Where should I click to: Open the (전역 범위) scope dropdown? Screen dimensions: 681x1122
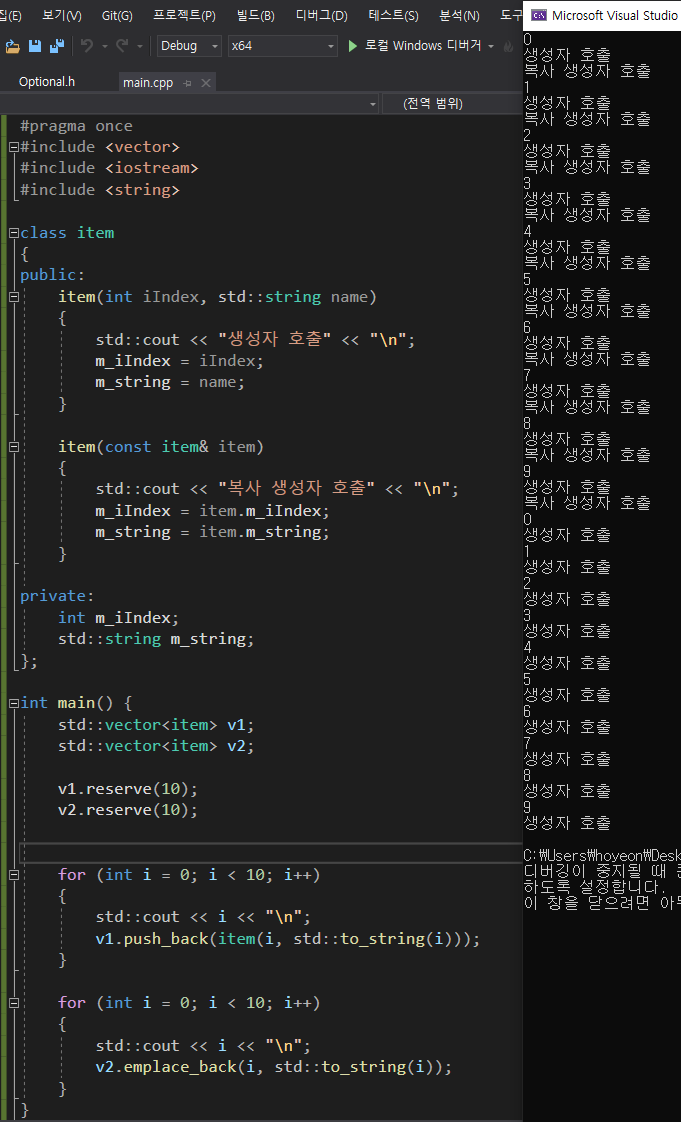coord(453,104)
